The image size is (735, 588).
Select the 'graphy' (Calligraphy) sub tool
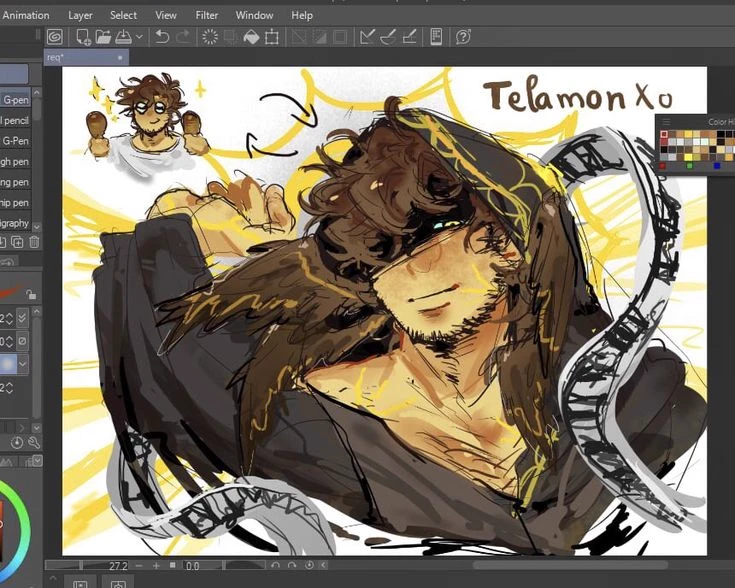pyautogui.click(x=15, y=223)
